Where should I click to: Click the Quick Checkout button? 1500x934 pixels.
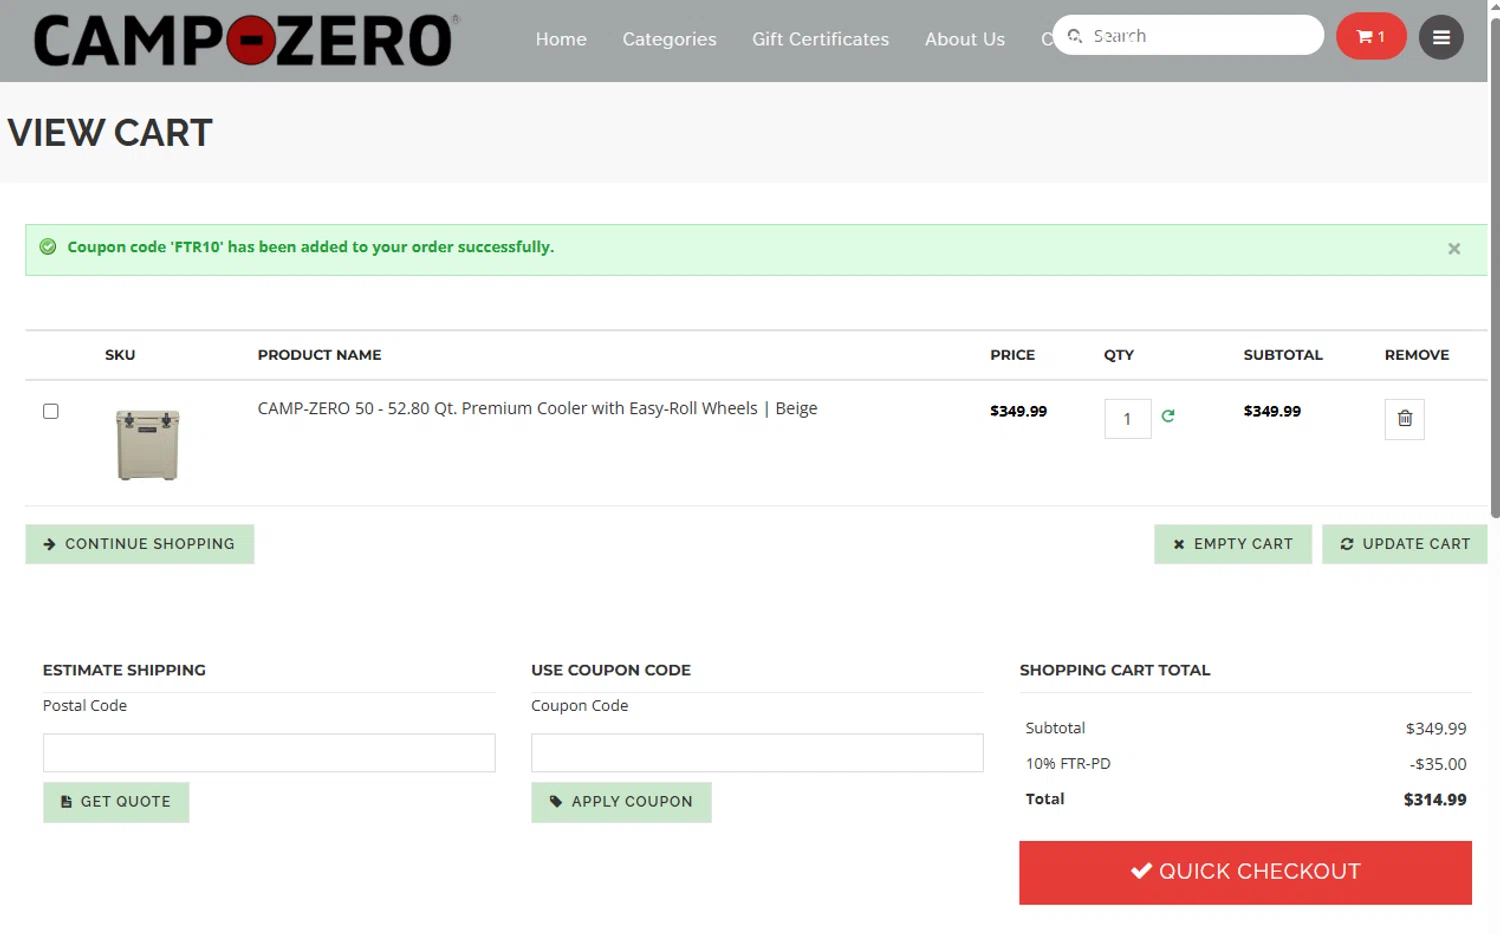(x=1245, y=872)
